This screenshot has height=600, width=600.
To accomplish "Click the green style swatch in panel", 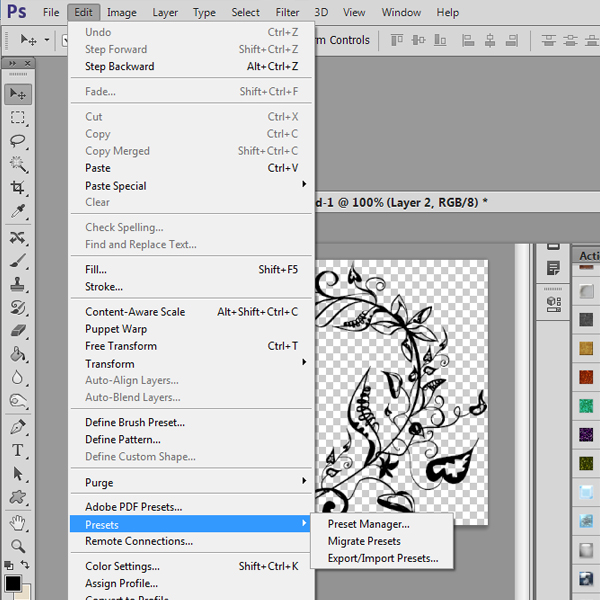I will 586,406.
